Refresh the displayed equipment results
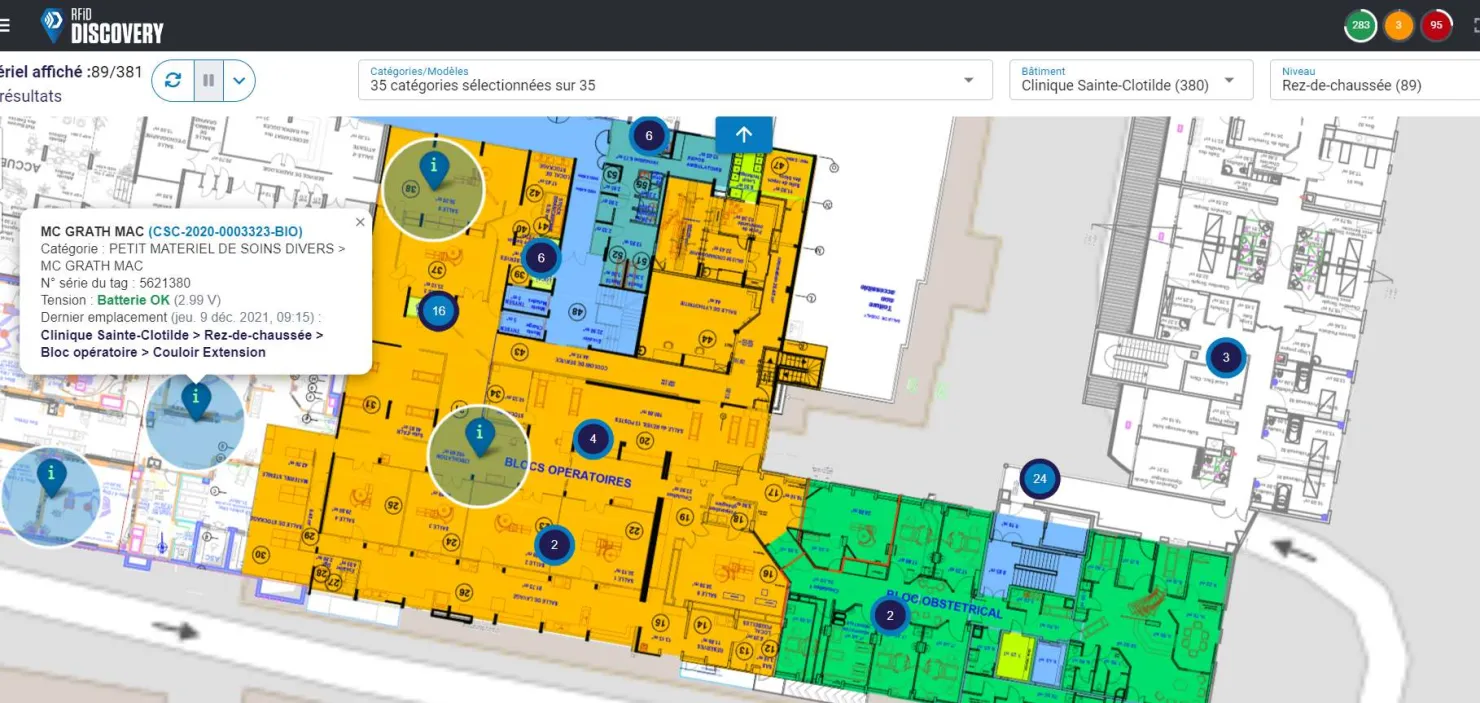Viewport: 1480px width, 703px height. tap(173, 81)
